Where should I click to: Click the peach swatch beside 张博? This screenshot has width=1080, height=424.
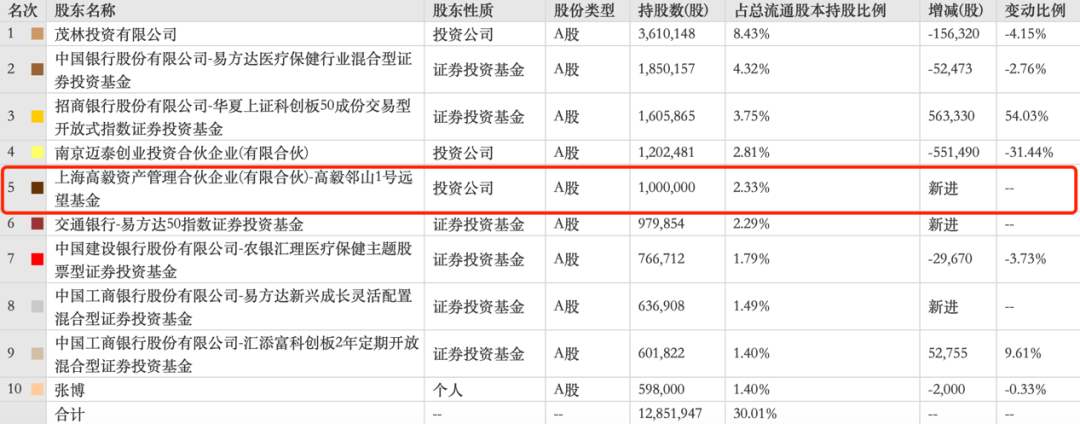[38, 390]
